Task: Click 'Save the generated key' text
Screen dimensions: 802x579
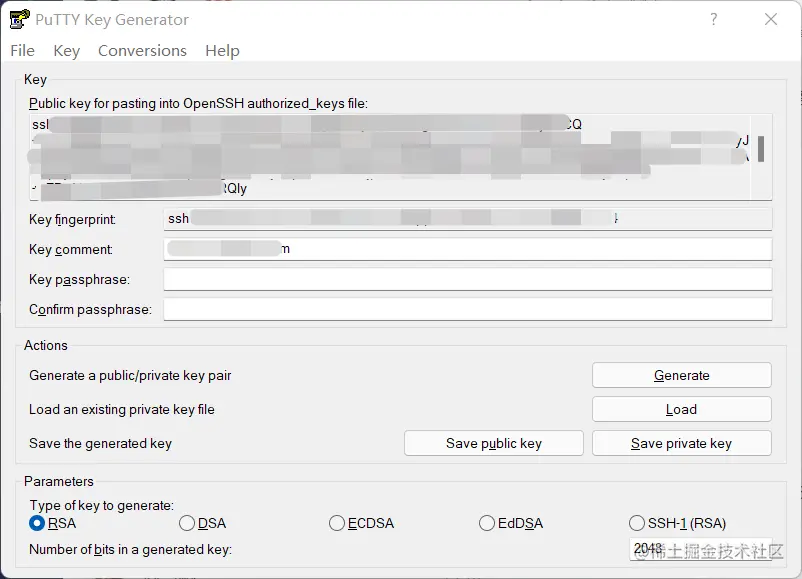Action: click(100, 443)
